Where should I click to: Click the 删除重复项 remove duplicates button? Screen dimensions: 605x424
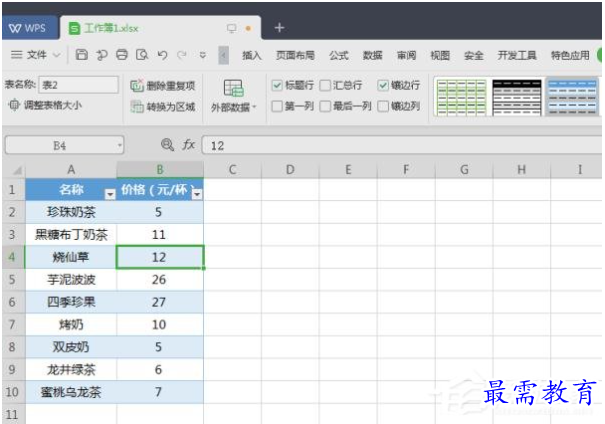[163, 86]
